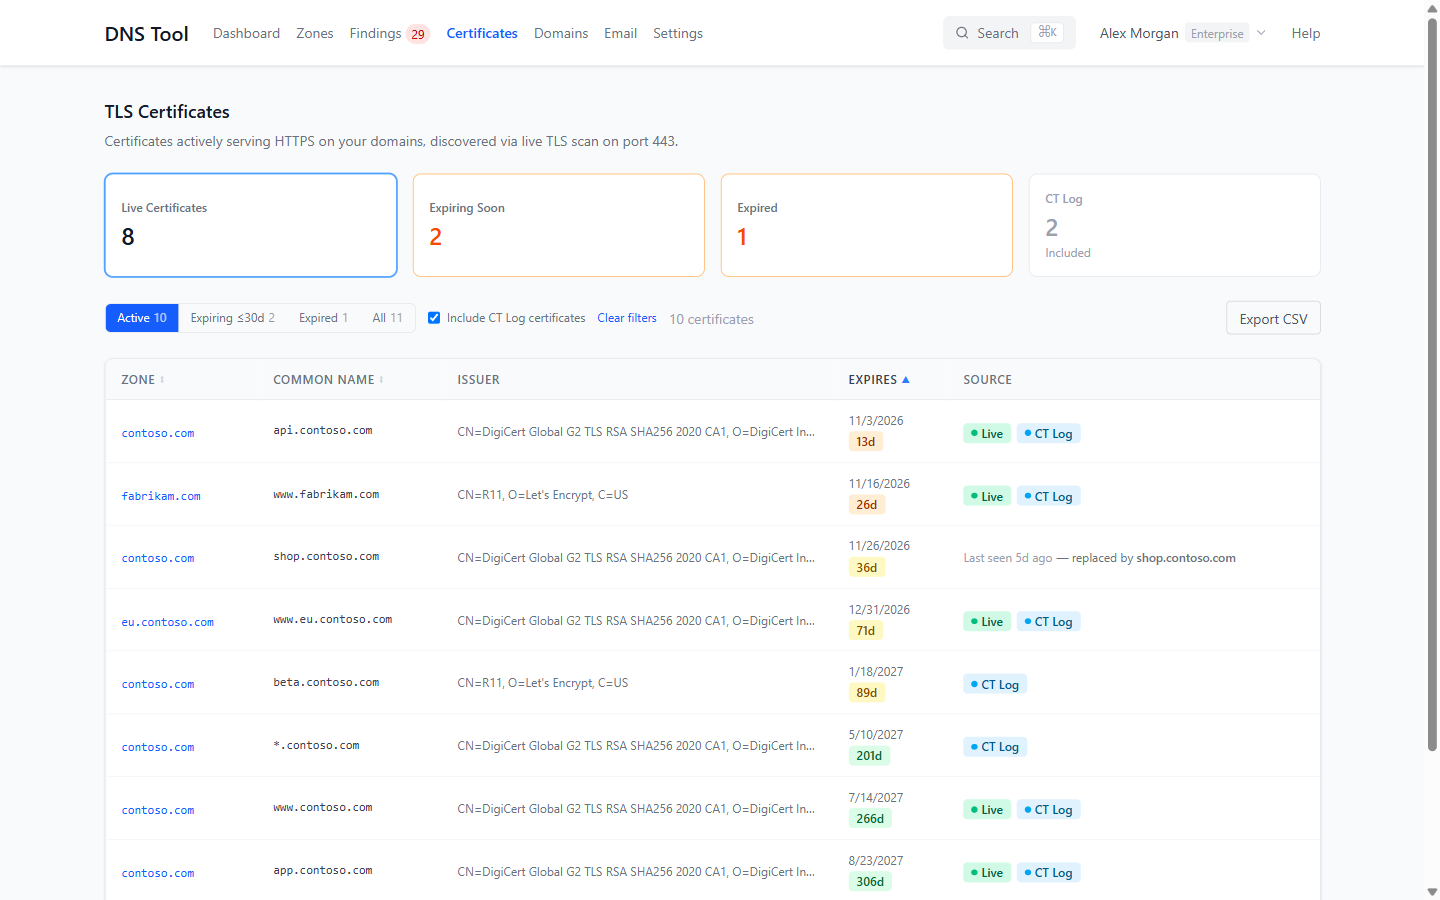Select the Expired 1 filter tab

323,318
